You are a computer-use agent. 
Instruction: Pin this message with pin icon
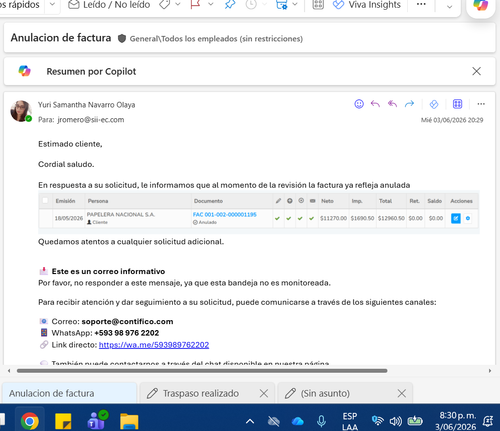230,4
